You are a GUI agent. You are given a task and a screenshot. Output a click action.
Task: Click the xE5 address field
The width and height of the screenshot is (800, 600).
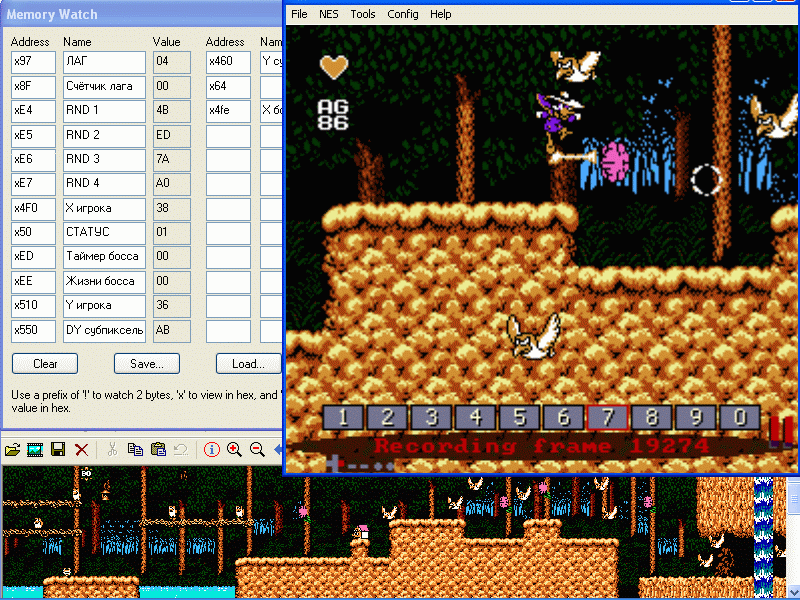pyautogui.click(x=33, y=135)
